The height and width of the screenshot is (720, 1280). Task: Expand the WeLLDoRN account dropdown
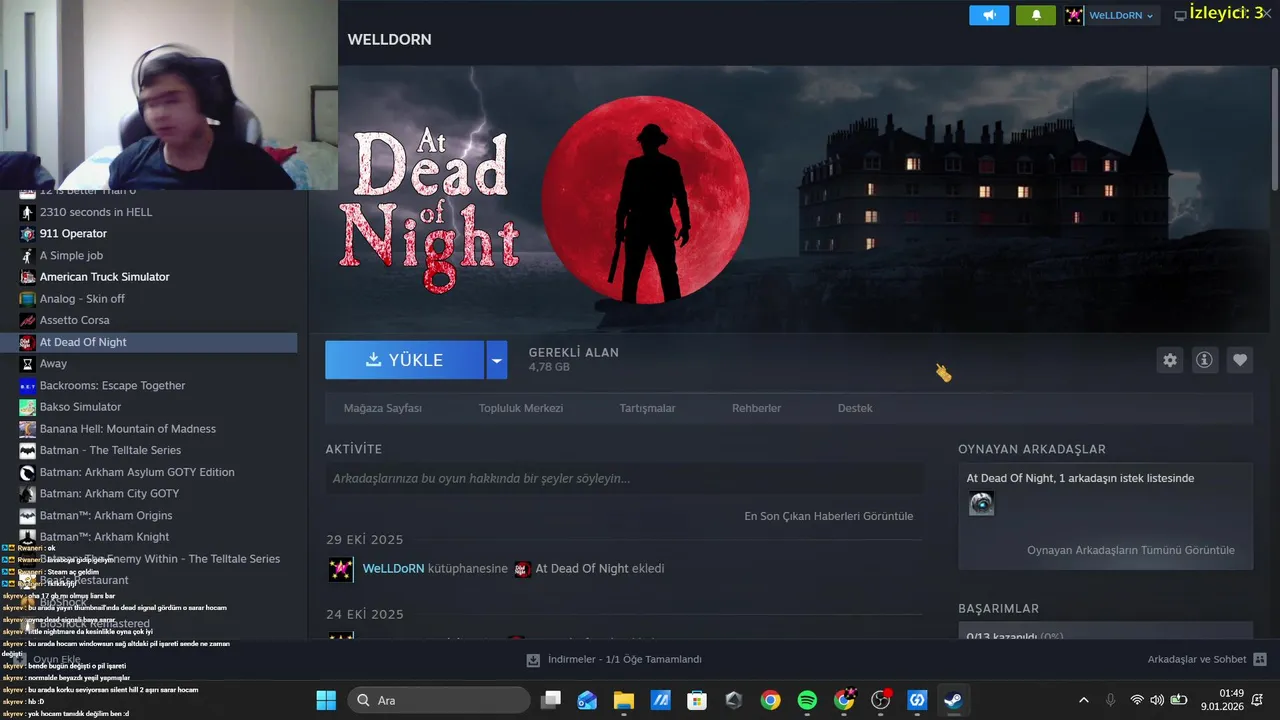click(x=1121, y=15)
